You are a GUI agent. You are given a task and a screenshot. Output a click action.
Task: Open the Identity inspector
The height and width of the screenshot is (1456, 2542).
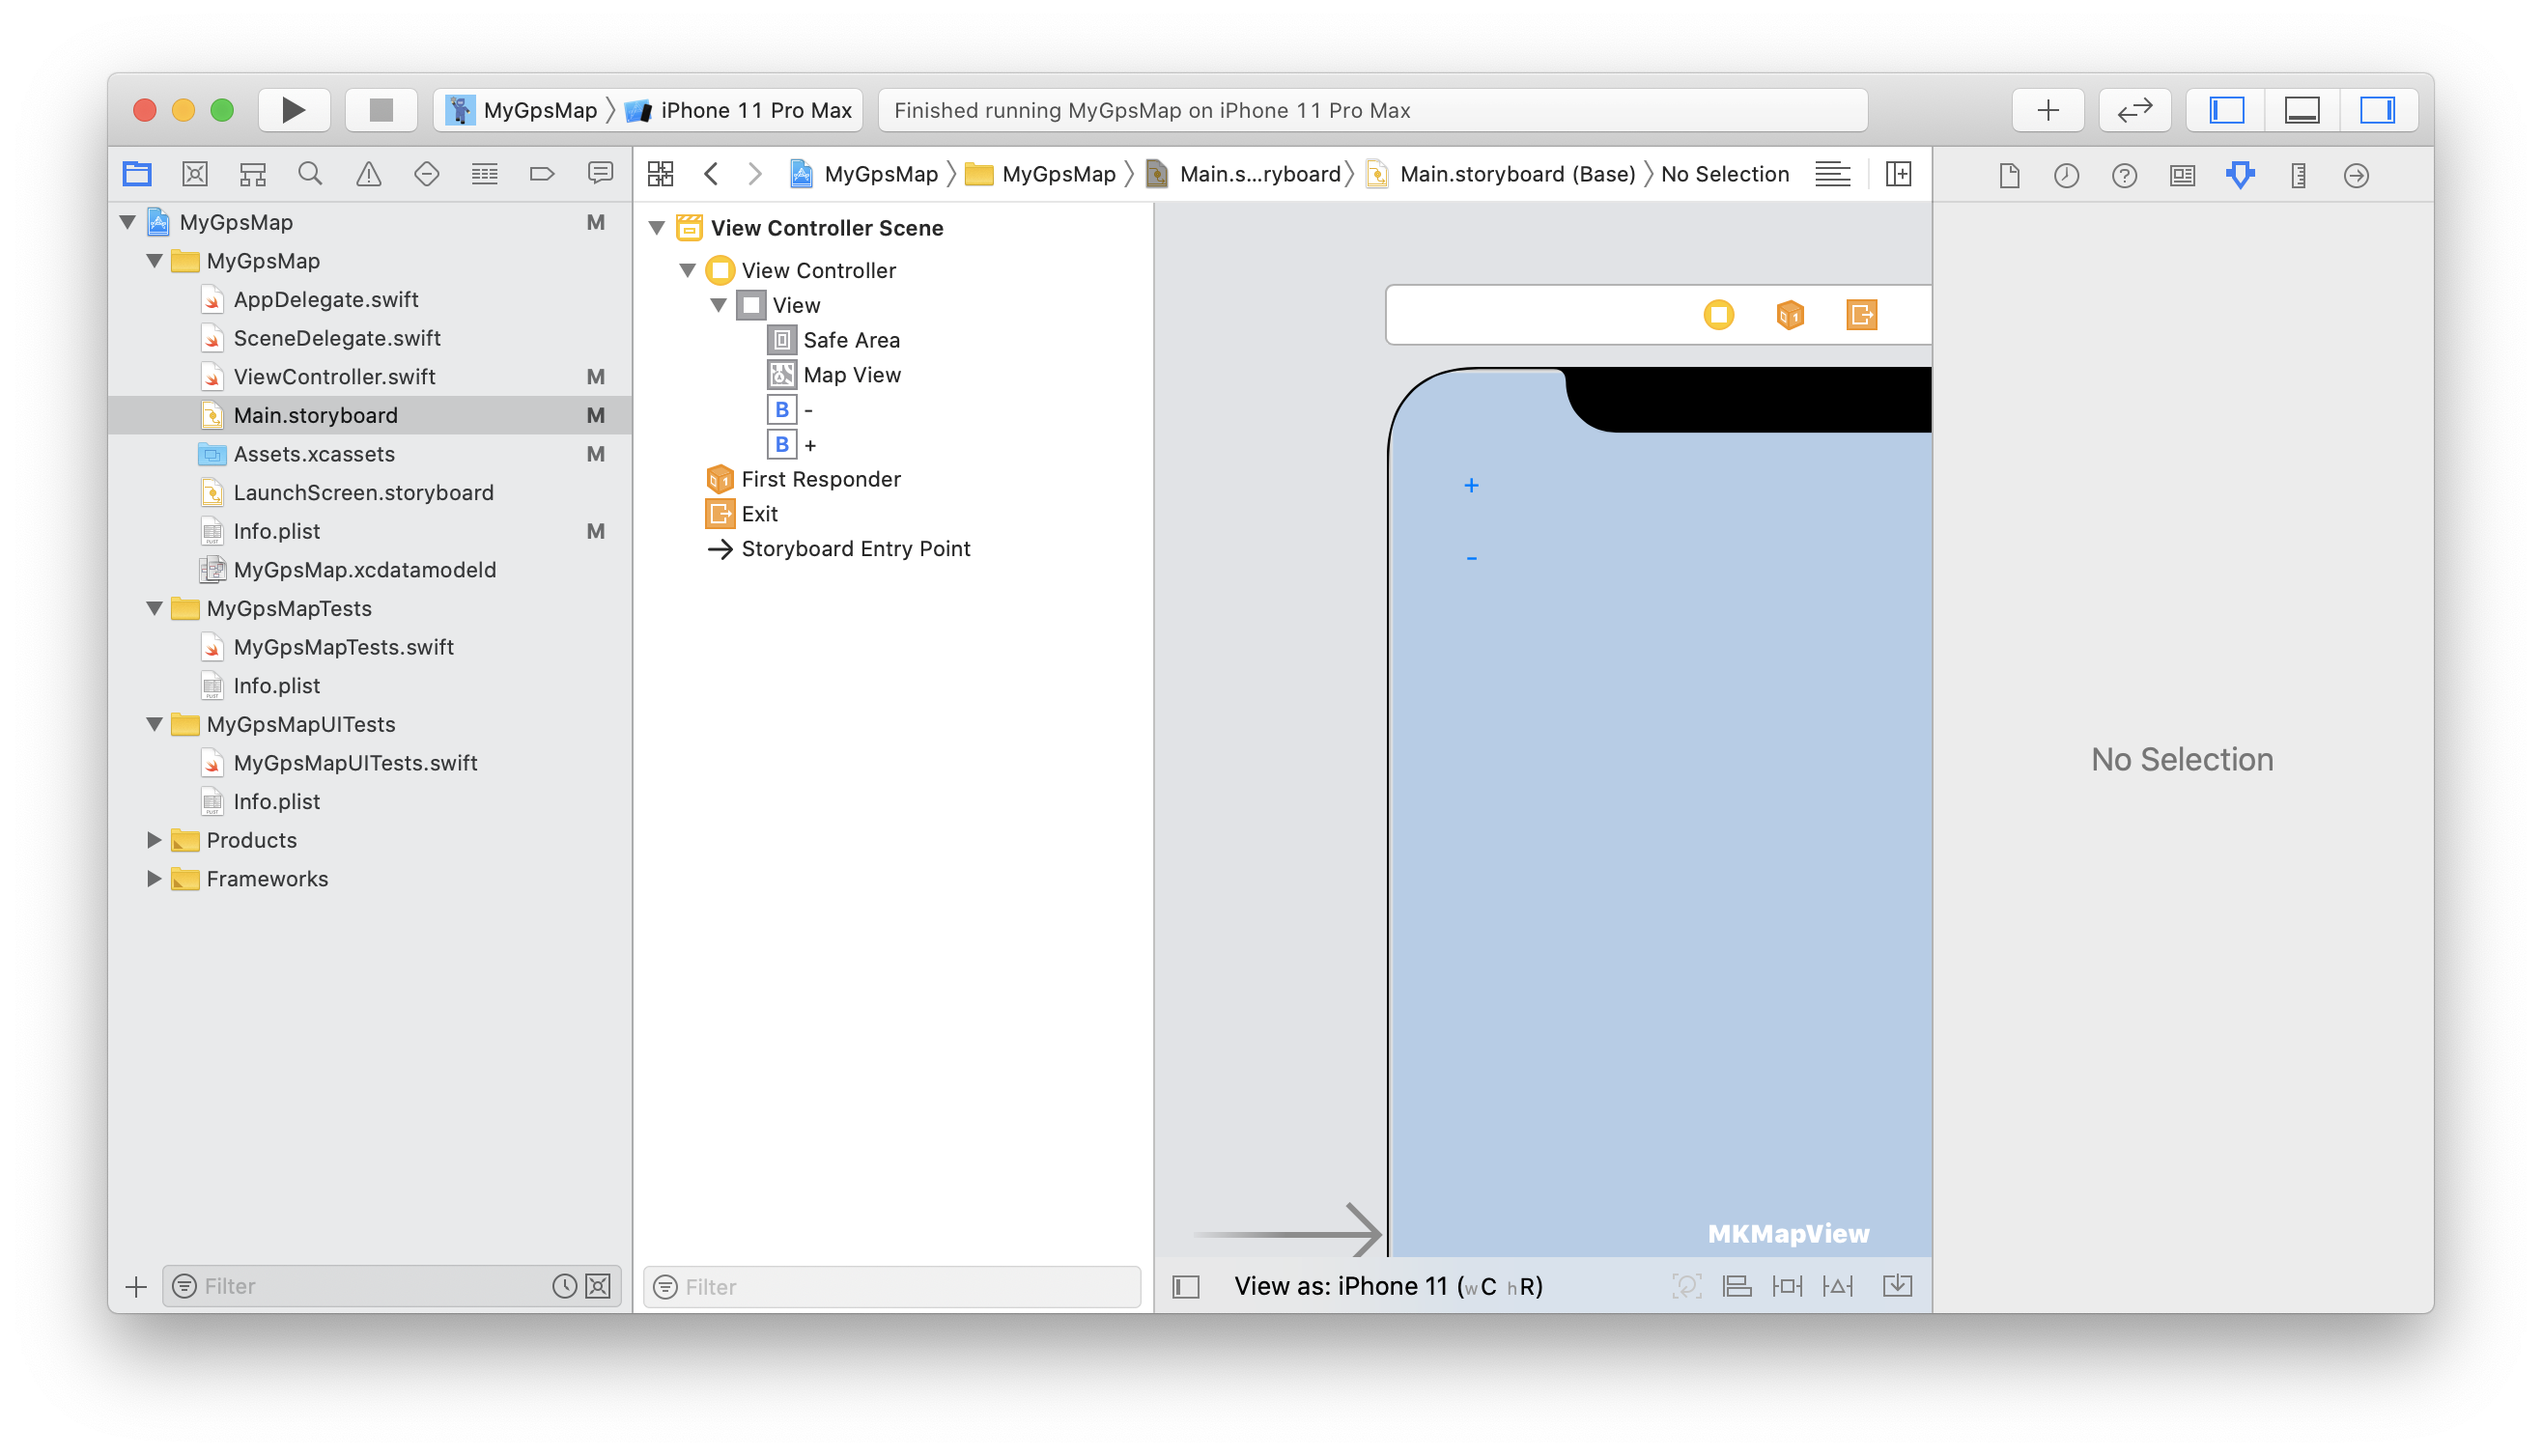click(2182, 176)
